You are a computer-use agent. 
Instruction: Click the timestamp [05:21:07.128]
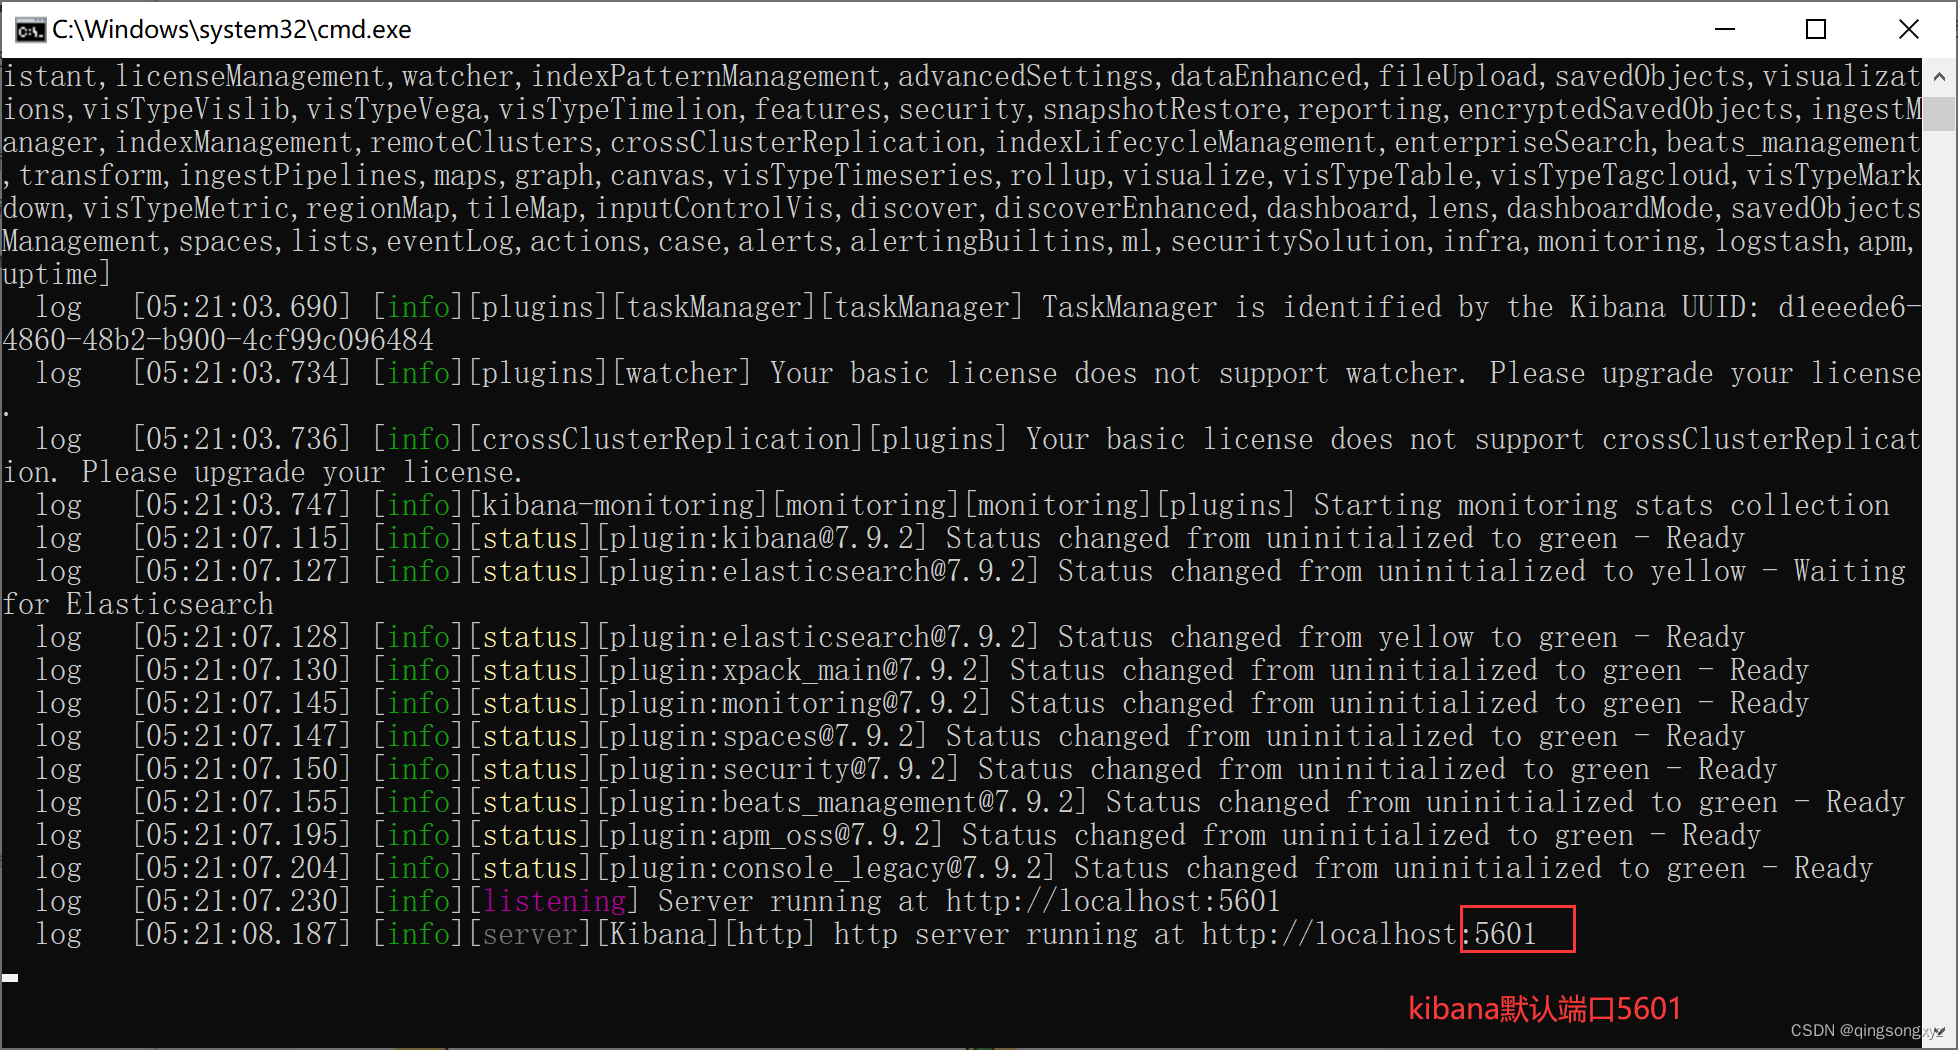coord(243,637)
